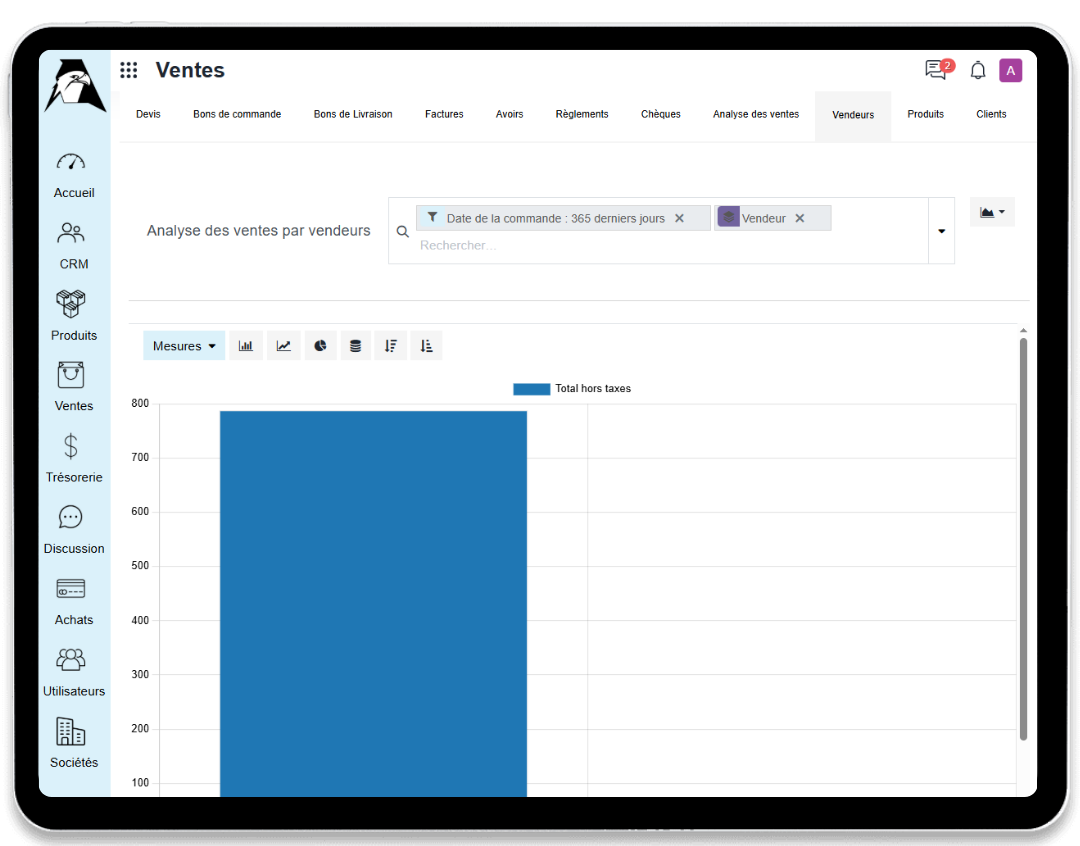Open Trésorerie module in sidebar
1080x846 pixels.
pos(74,458)
